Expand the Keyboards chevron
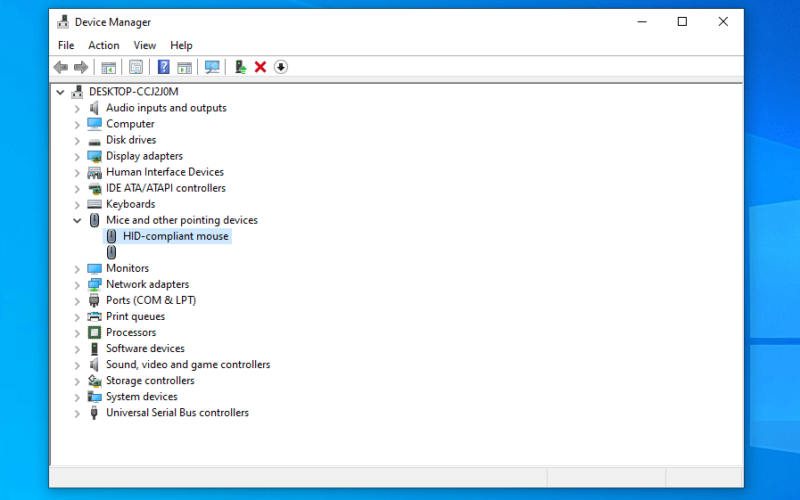 [77, 205]
